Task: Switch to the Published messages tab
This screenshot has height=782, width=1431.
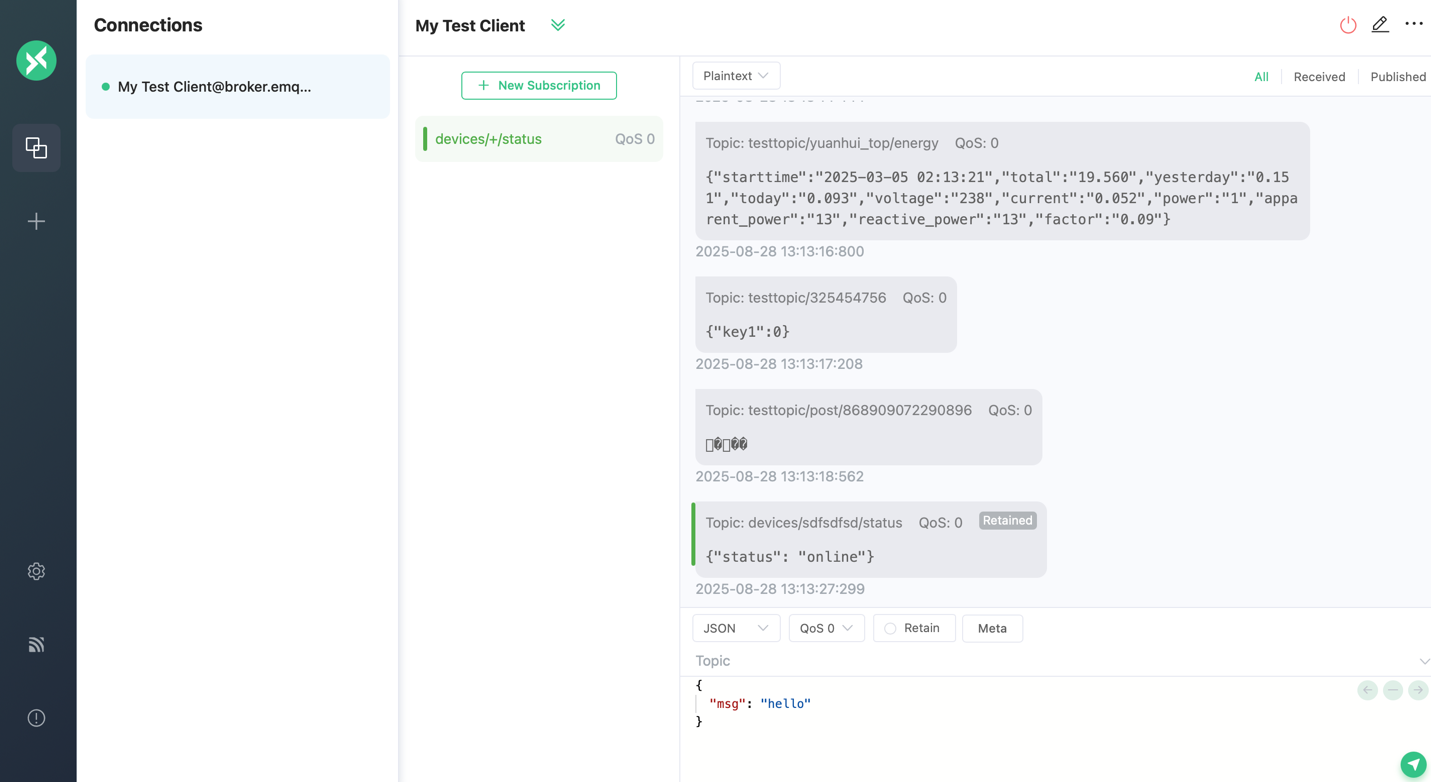Action: pyautogui.click(x=1397, y=77)
